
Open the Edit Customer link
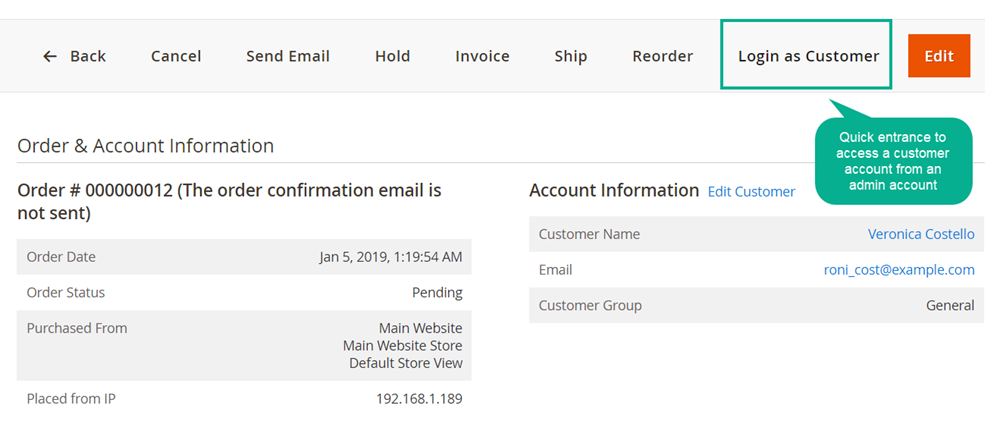[751, 192]
